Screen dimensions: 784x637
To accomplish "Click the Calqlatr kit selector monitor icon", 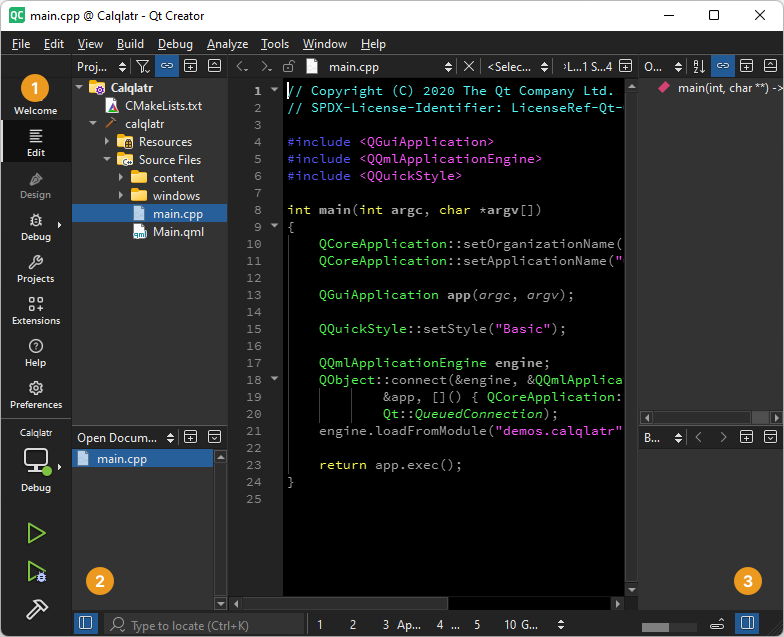I will (x=36, y=461).
